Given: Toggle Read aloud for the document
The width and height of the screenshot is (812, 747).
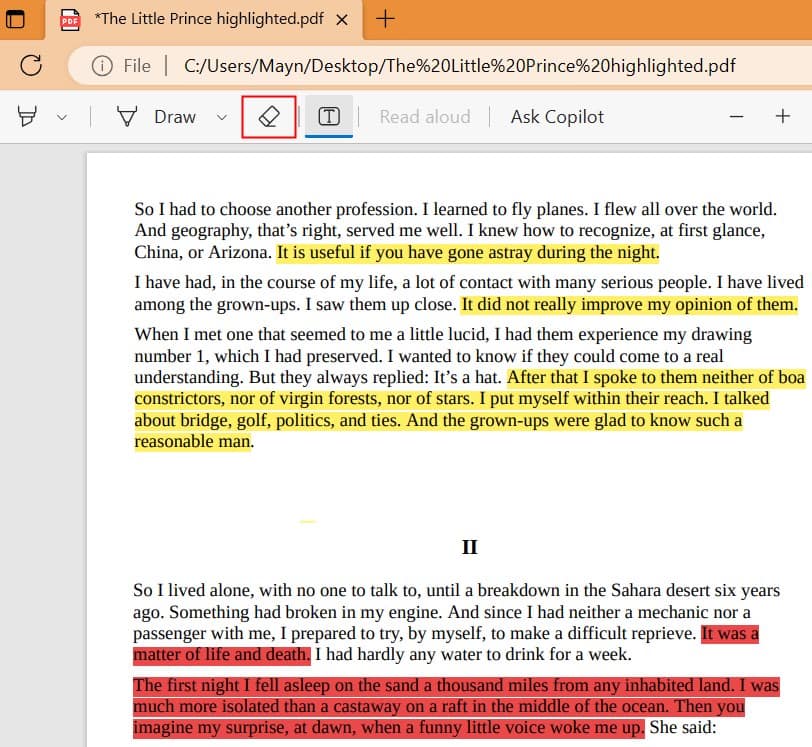Looking at the screenshot, I should pos(424,116).
